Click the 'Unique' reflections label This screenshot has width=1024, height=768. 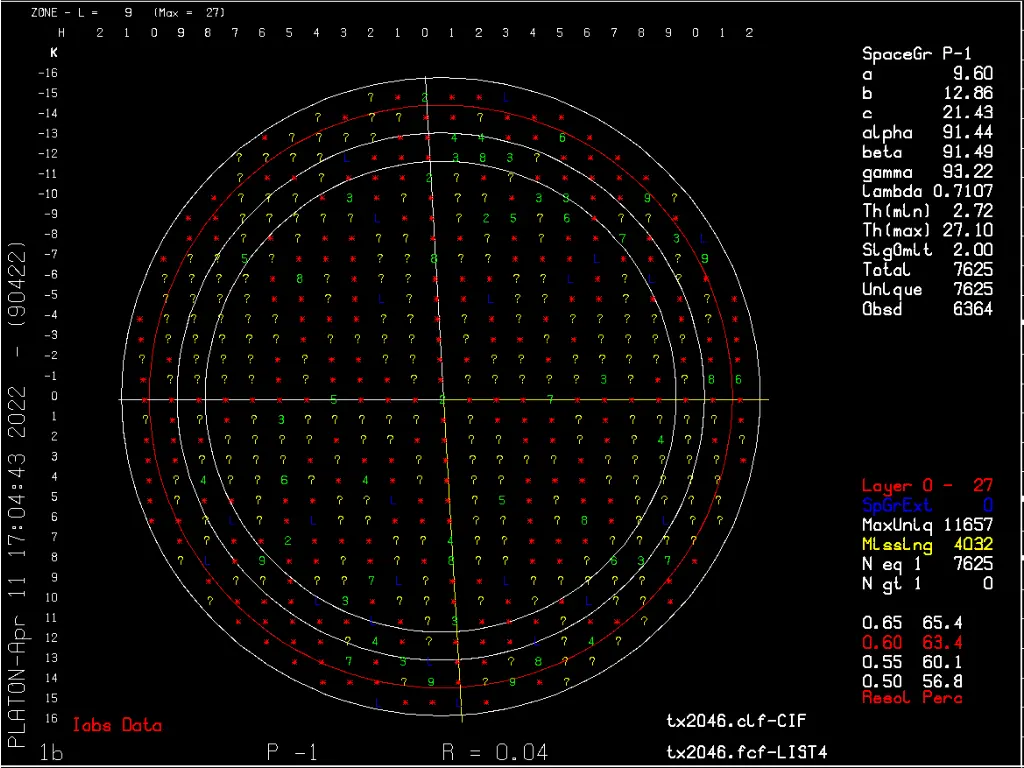[892, 289]
